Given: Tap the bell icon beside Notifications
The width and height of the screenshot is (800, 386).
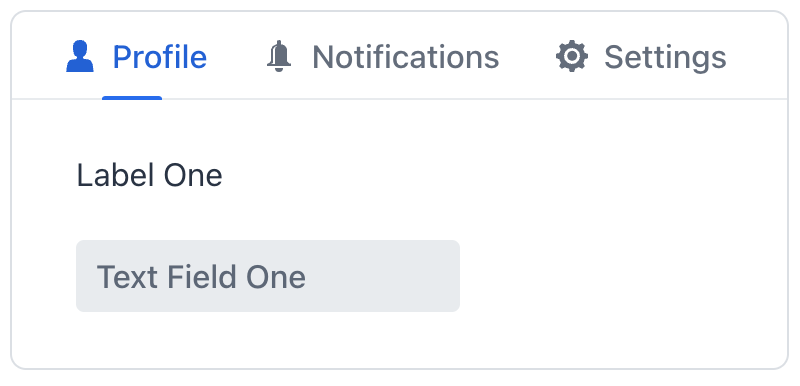Looking at the screenshot, I should (x=279, y=57).
